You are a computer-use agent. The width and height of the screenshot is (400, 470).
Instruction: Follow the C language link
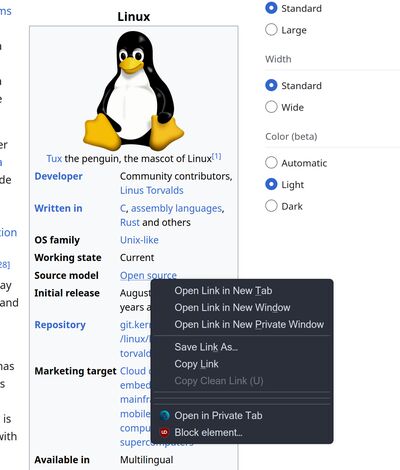tap(123, 208)
